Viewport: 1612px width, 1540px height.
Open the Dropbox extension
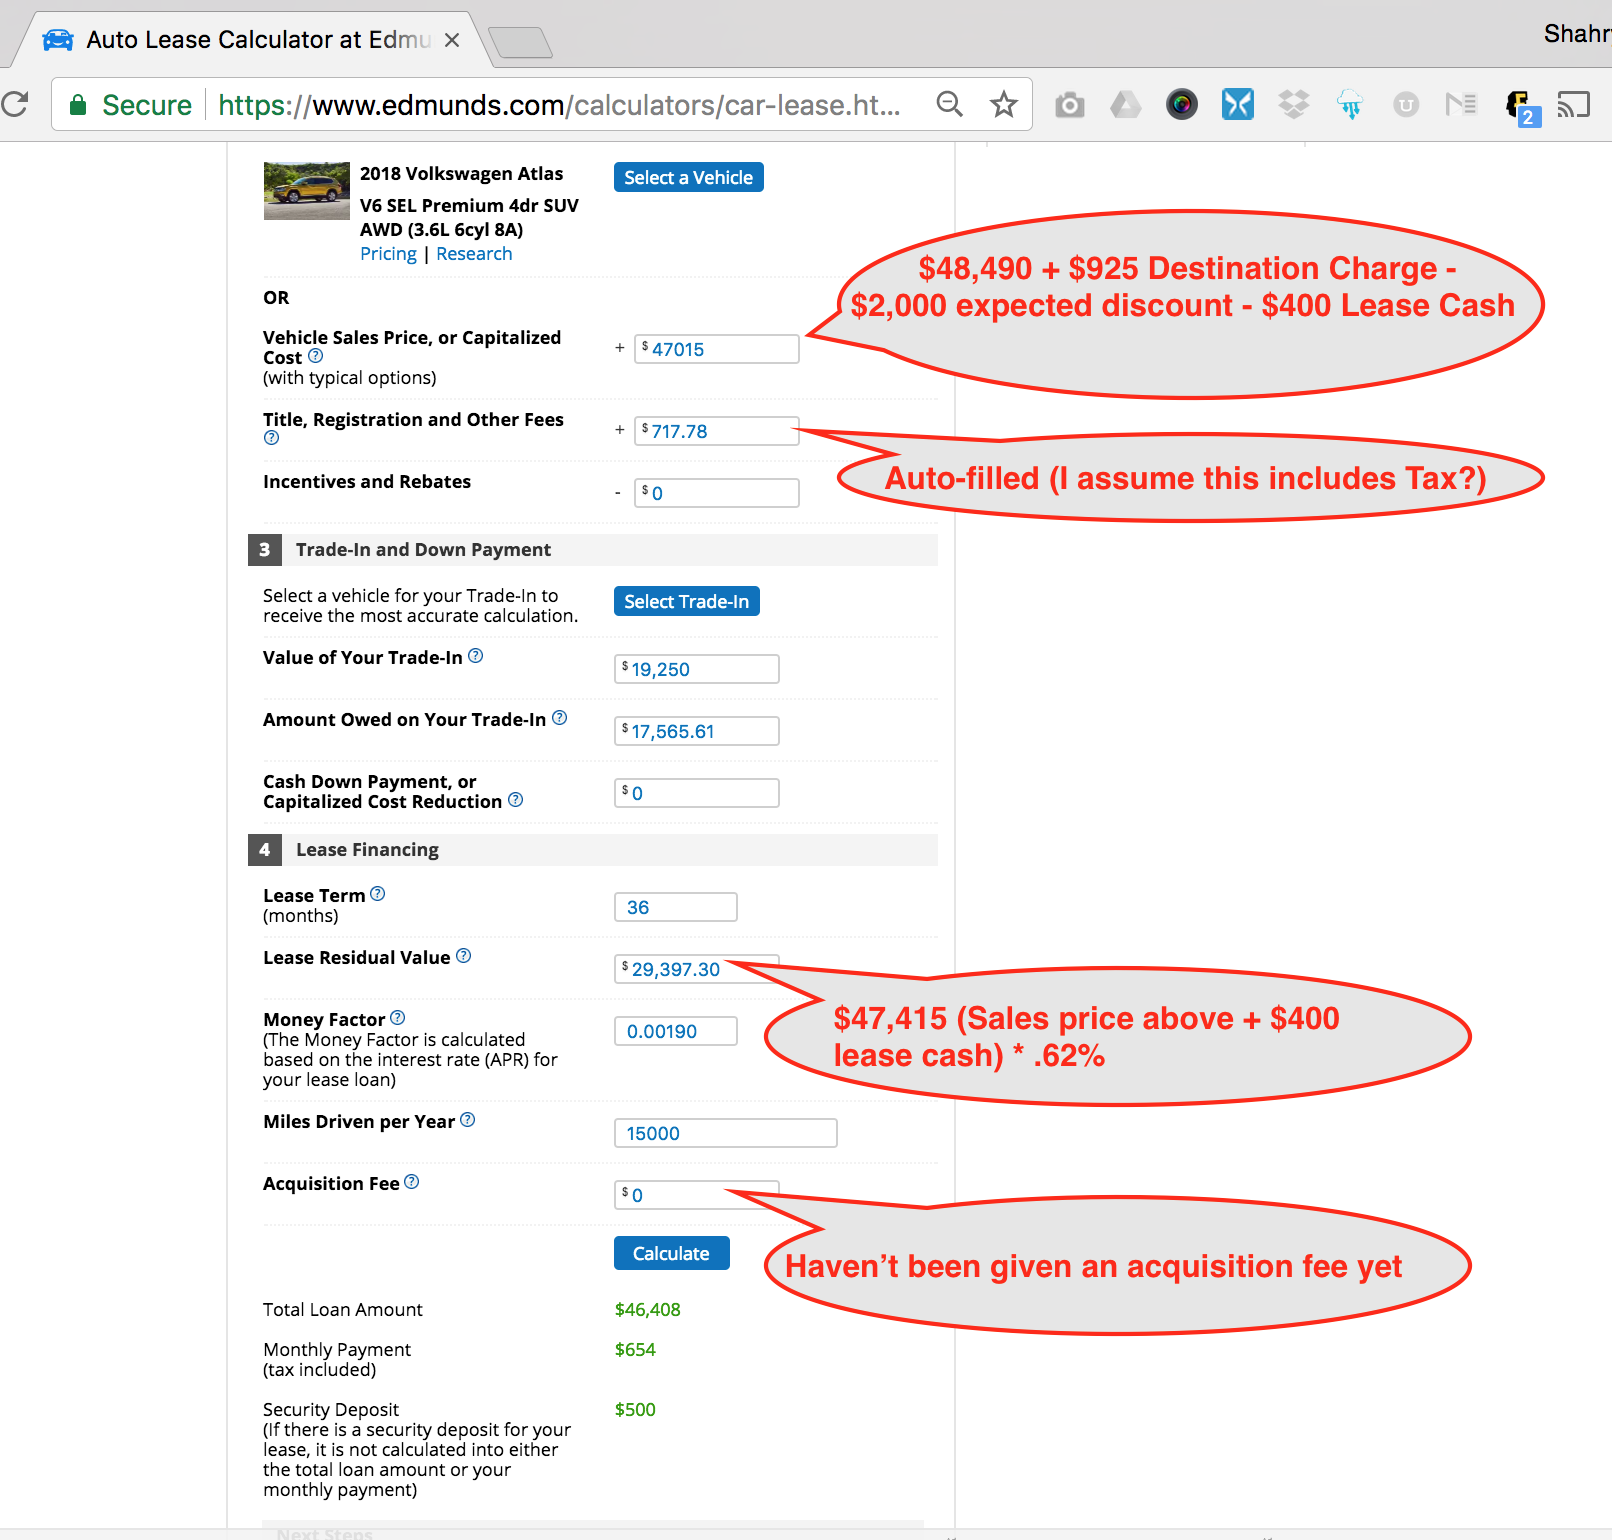[x=1293, y=104]
